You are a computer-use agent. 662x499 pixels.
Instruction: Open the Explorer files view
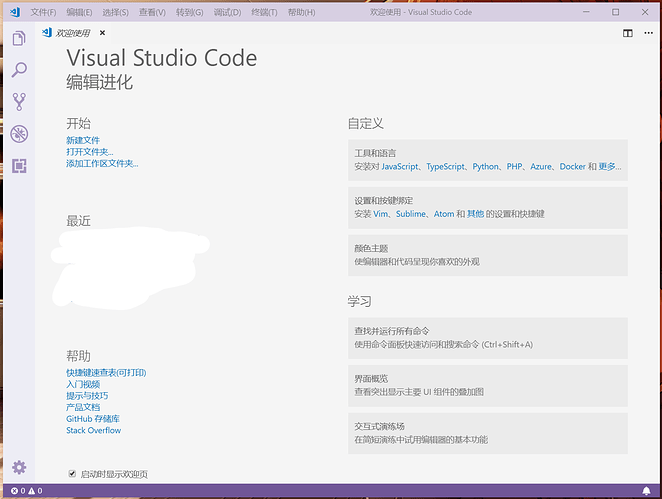pos(19,38)
